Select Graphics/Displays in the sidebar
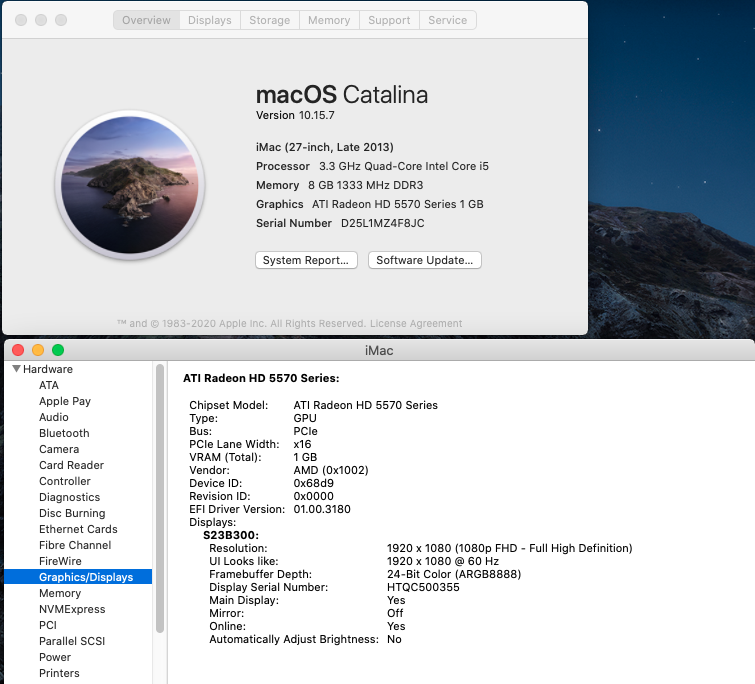 [78, 577]
